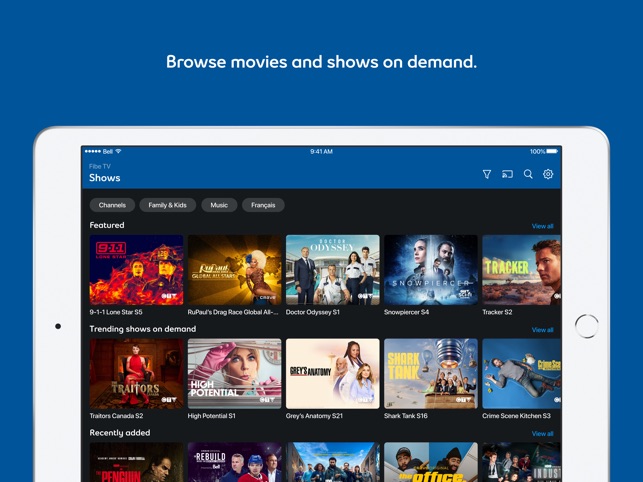Open The Penguin thumbnail in Recently added
The image size is (643, 482).
point(137,462)
